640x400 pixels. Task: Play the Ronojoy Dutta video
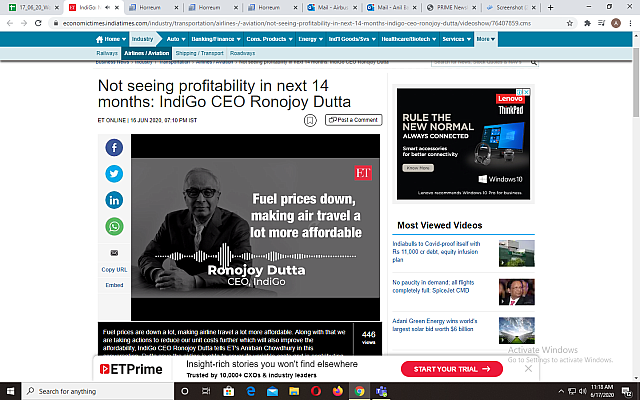click(256, 228)
